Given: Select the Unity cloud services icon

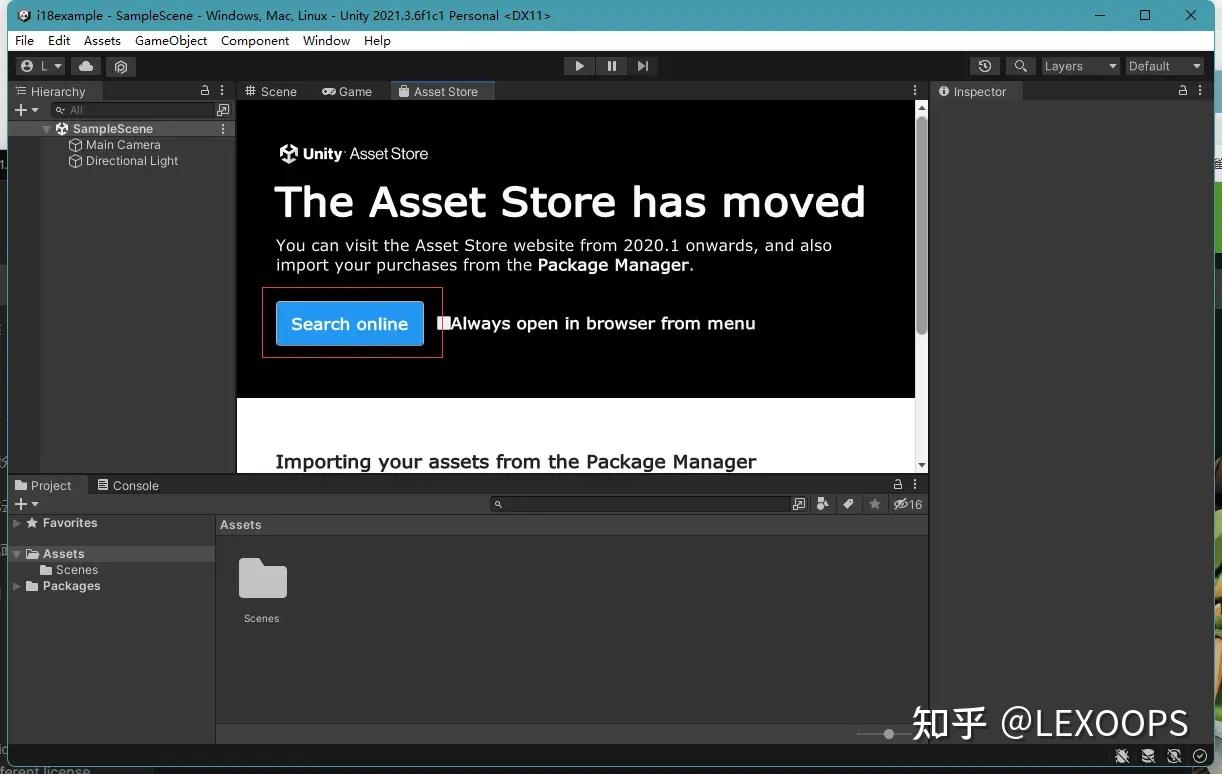Looking at the screenshot, I should pyautogui.click(x=85, y=66).
